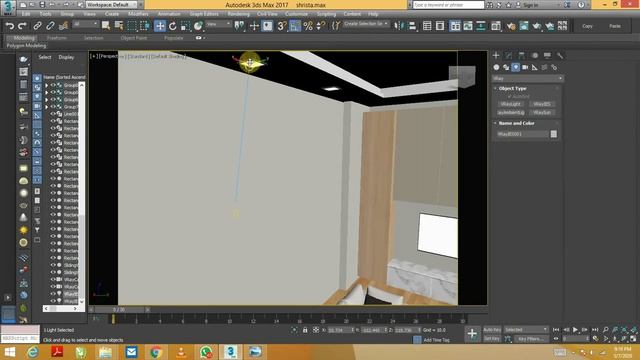The width and height of the screenshot is (640, 360).
Task: Select the Cameras category icon
Action: 525,67
